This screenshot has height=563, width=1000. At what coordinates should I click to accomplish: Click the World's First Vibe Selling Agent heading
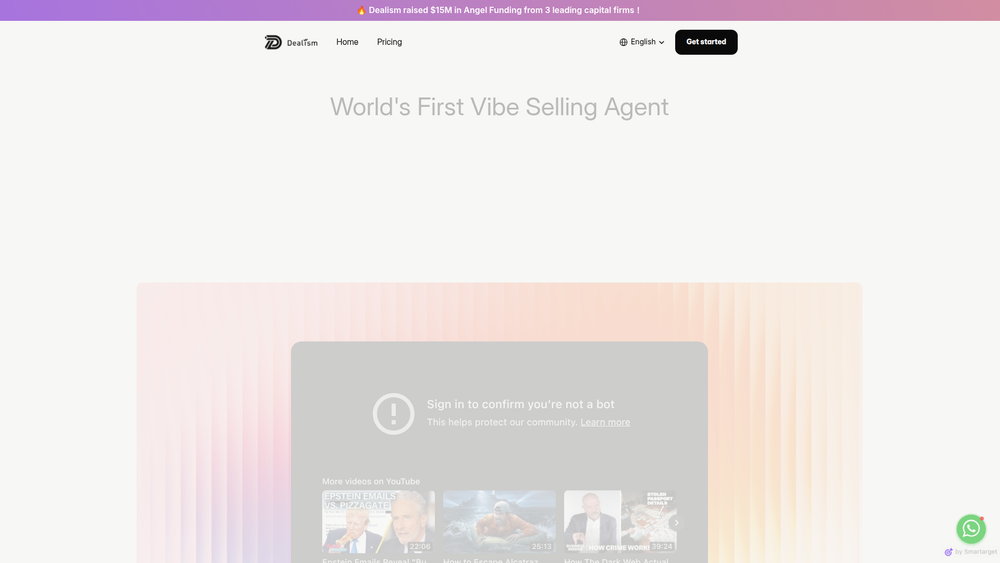coord(499,107)
